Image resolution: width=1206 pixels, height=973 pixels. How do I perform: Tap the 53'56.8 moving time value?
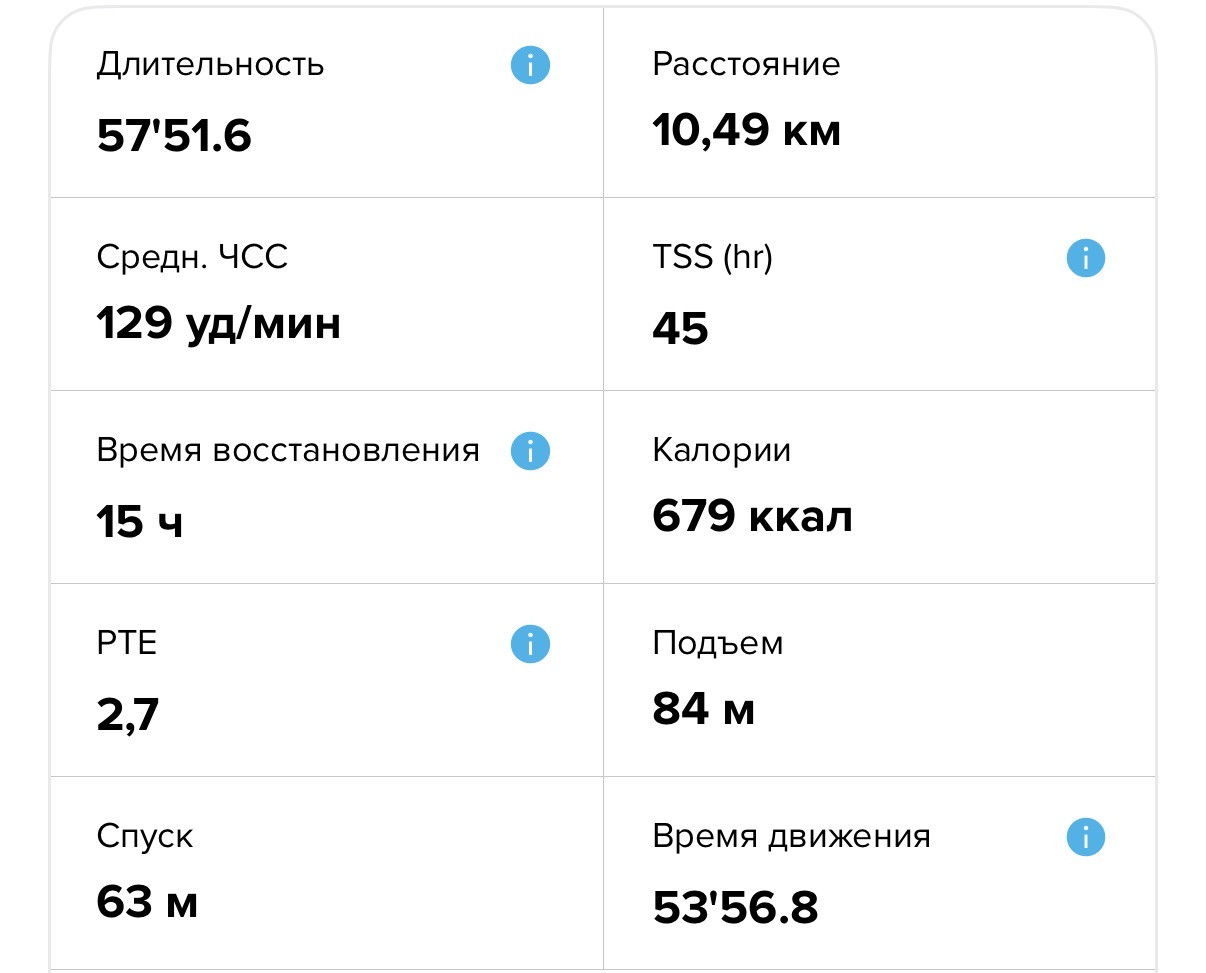click(736, 908)
